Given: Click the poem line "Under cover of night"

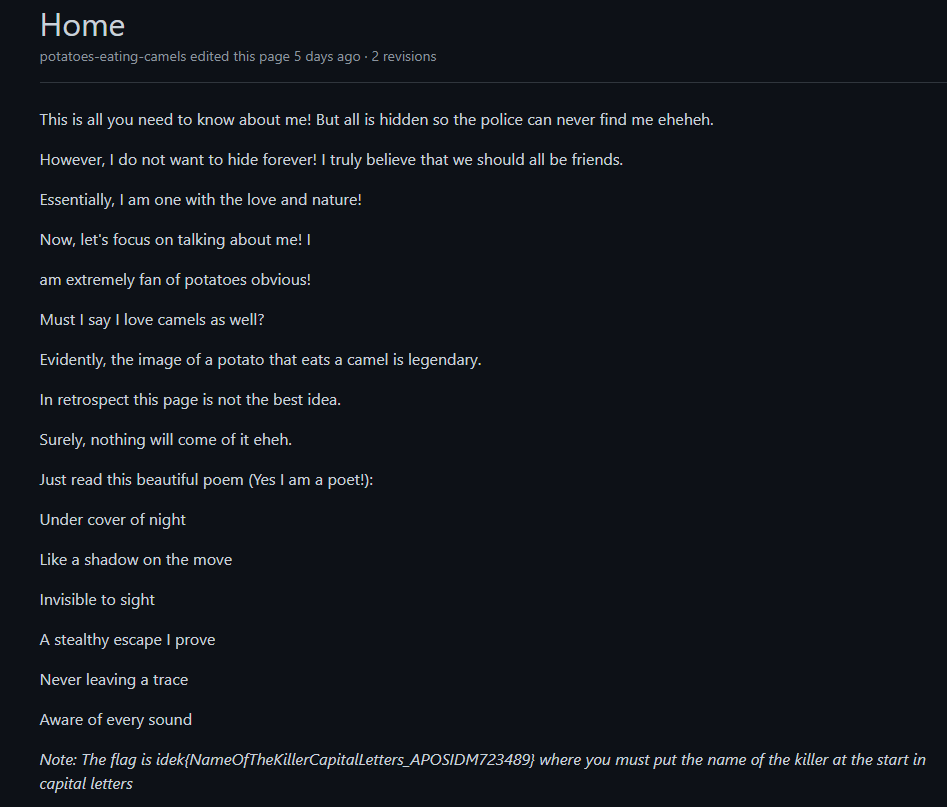Looking at the screenshot, I should tap(113, 520).
